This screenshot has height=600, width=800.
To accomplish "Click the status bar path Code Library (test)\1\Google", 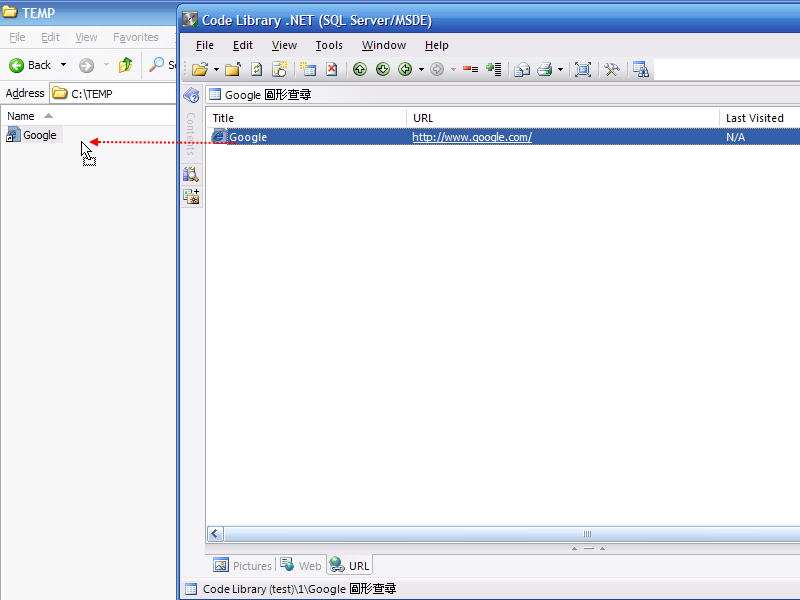I will [299, 589].
